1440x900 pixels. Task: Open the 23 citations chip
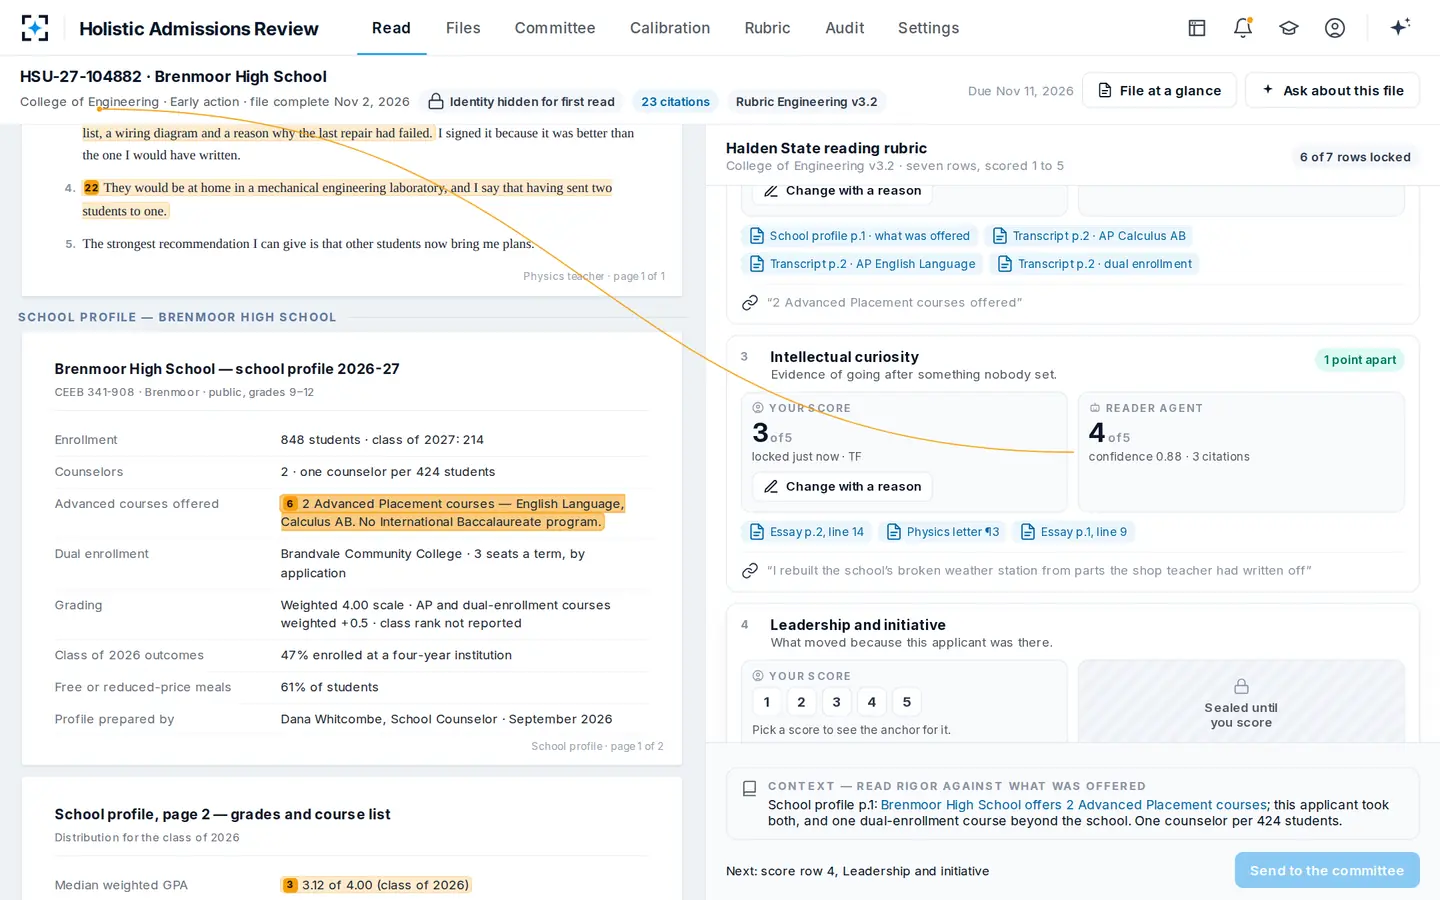point(675,102)
